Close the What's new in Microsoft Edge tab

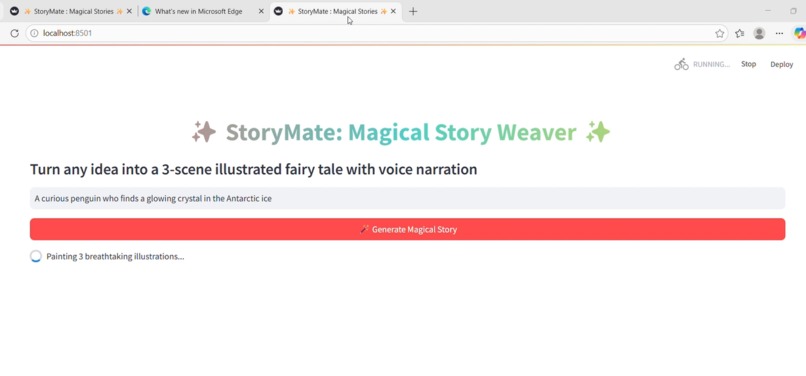coord(261,11)
